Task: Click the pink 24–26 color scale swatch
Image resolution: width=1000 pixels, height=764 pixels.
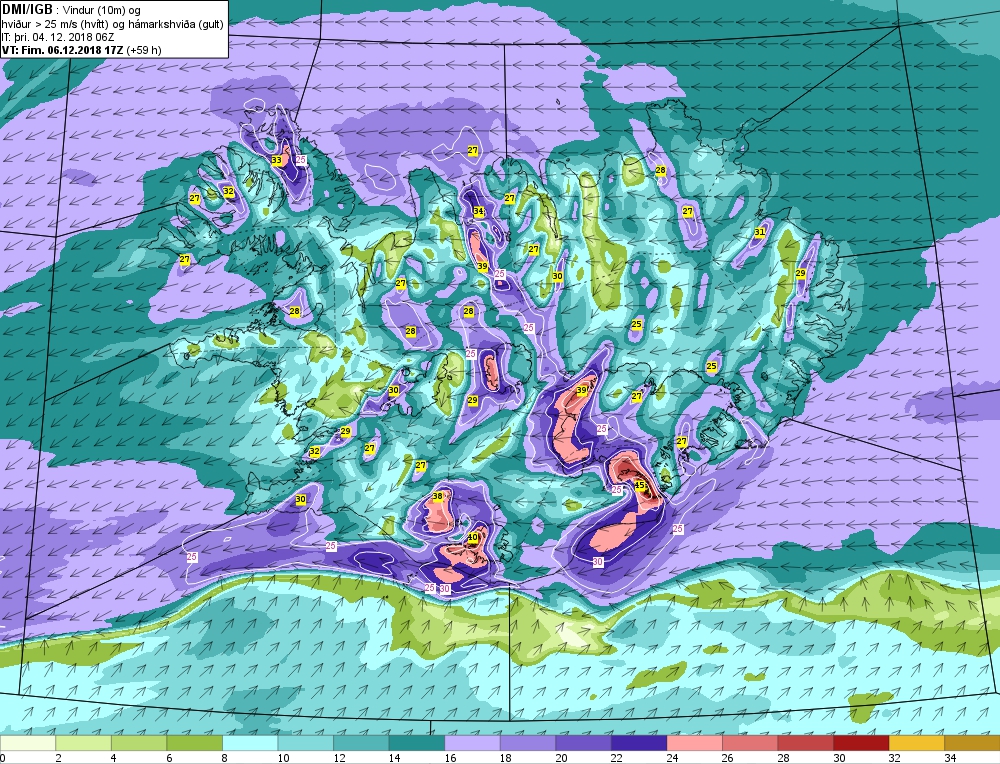Action: point(694,743)
